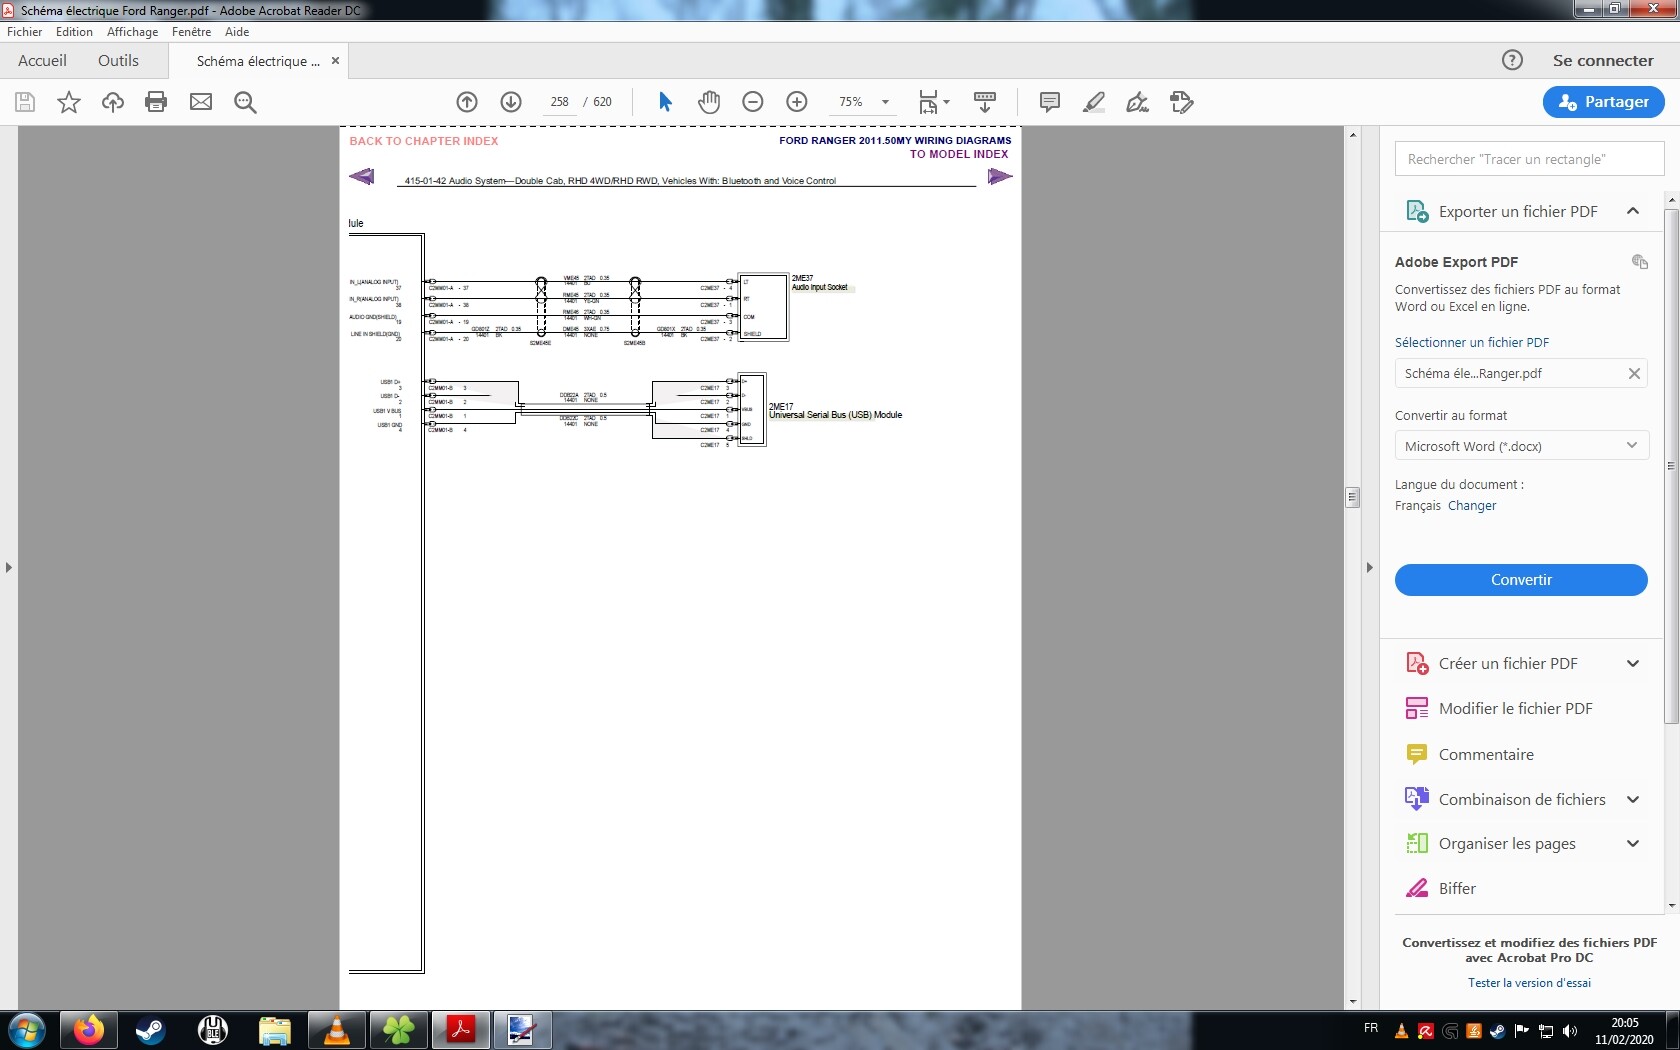Open fit page options icon
The image size is (1680, 1050).
coord(934,102)
